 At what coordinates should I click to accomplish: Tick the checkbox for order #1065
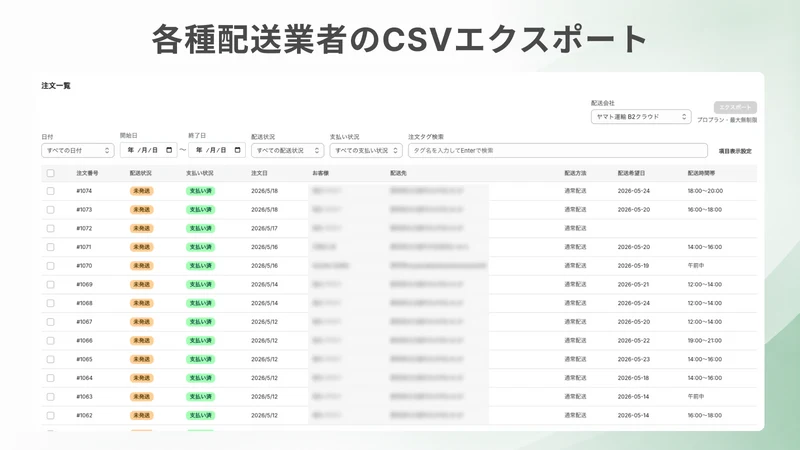click(51, 359)
